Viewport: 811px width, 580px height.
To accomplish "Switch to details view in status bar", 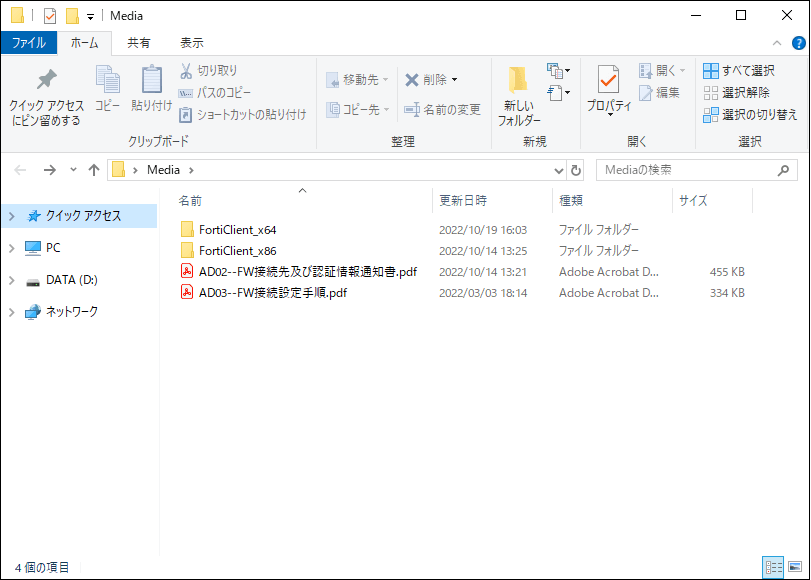I will coord(773,567).
